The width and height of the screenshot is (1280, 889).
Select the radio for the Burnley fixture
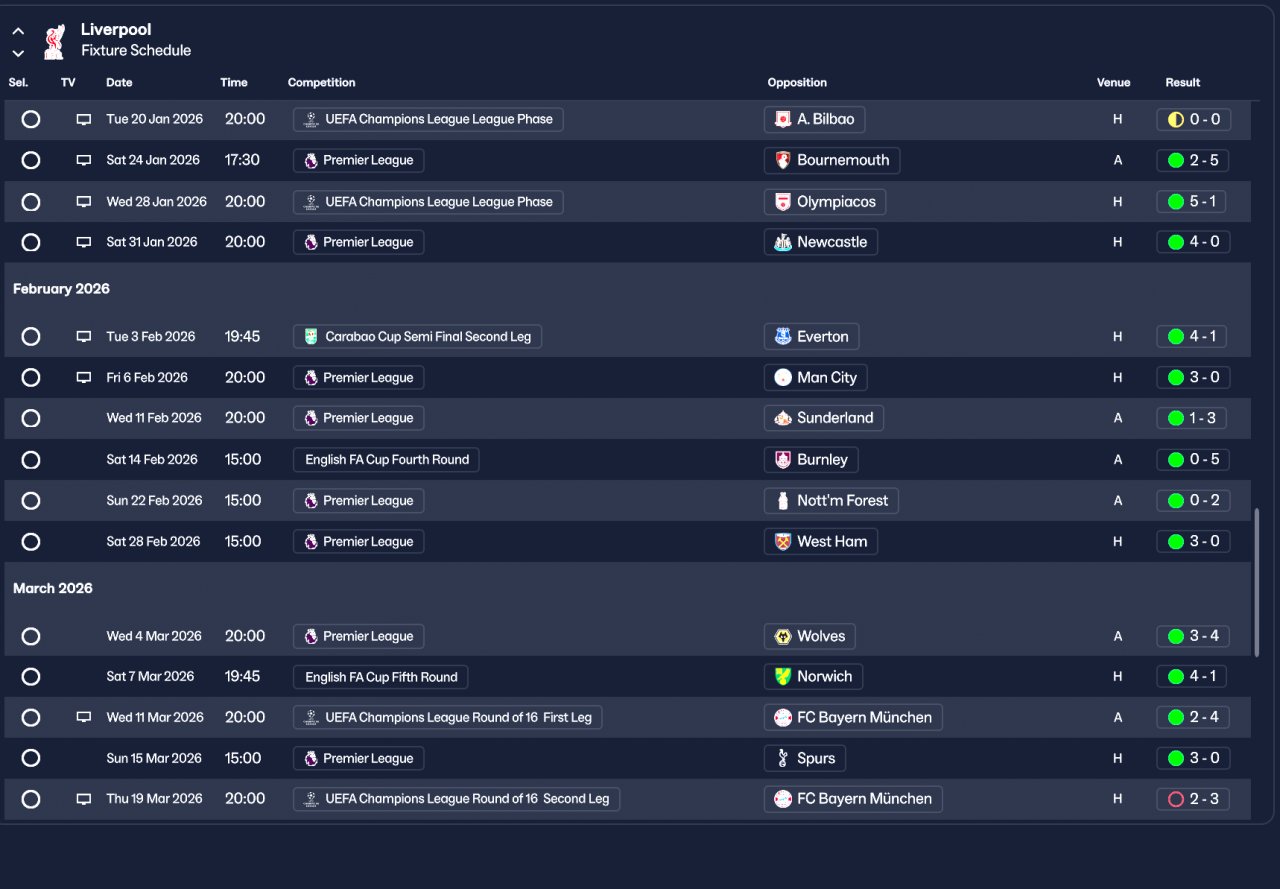31,460
